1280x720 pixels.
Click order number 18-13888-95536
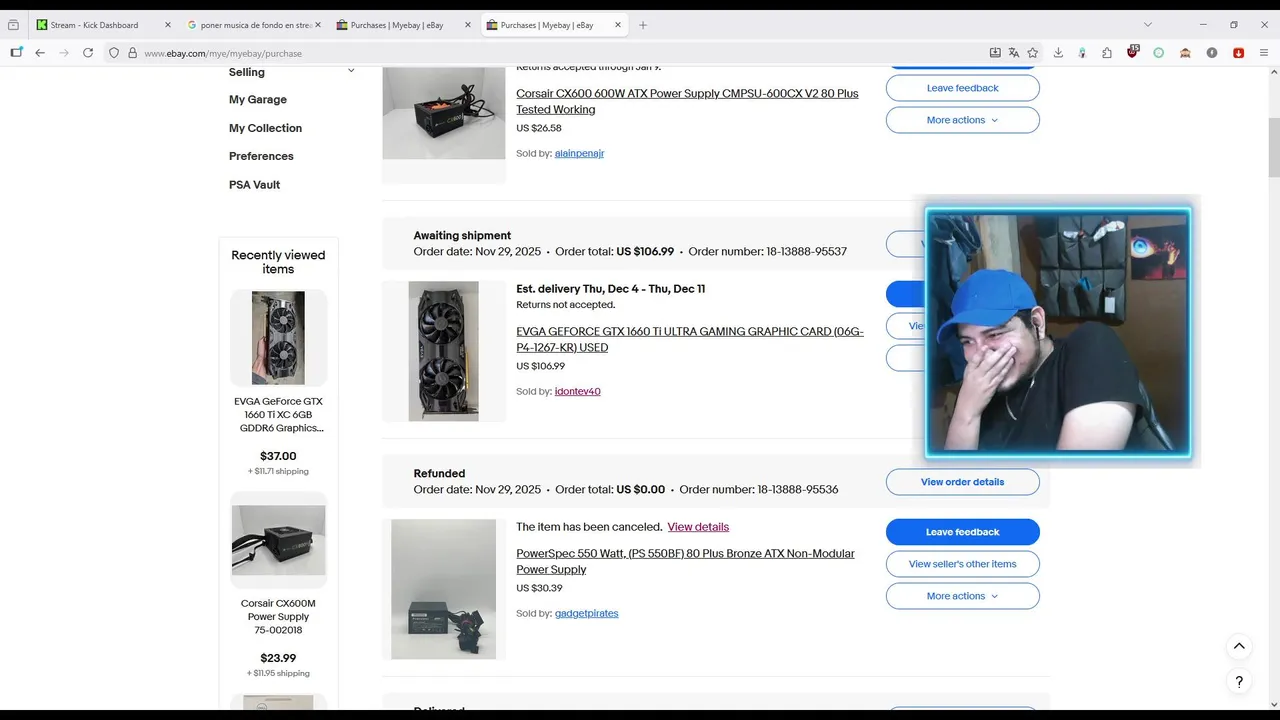click(797, 490)
